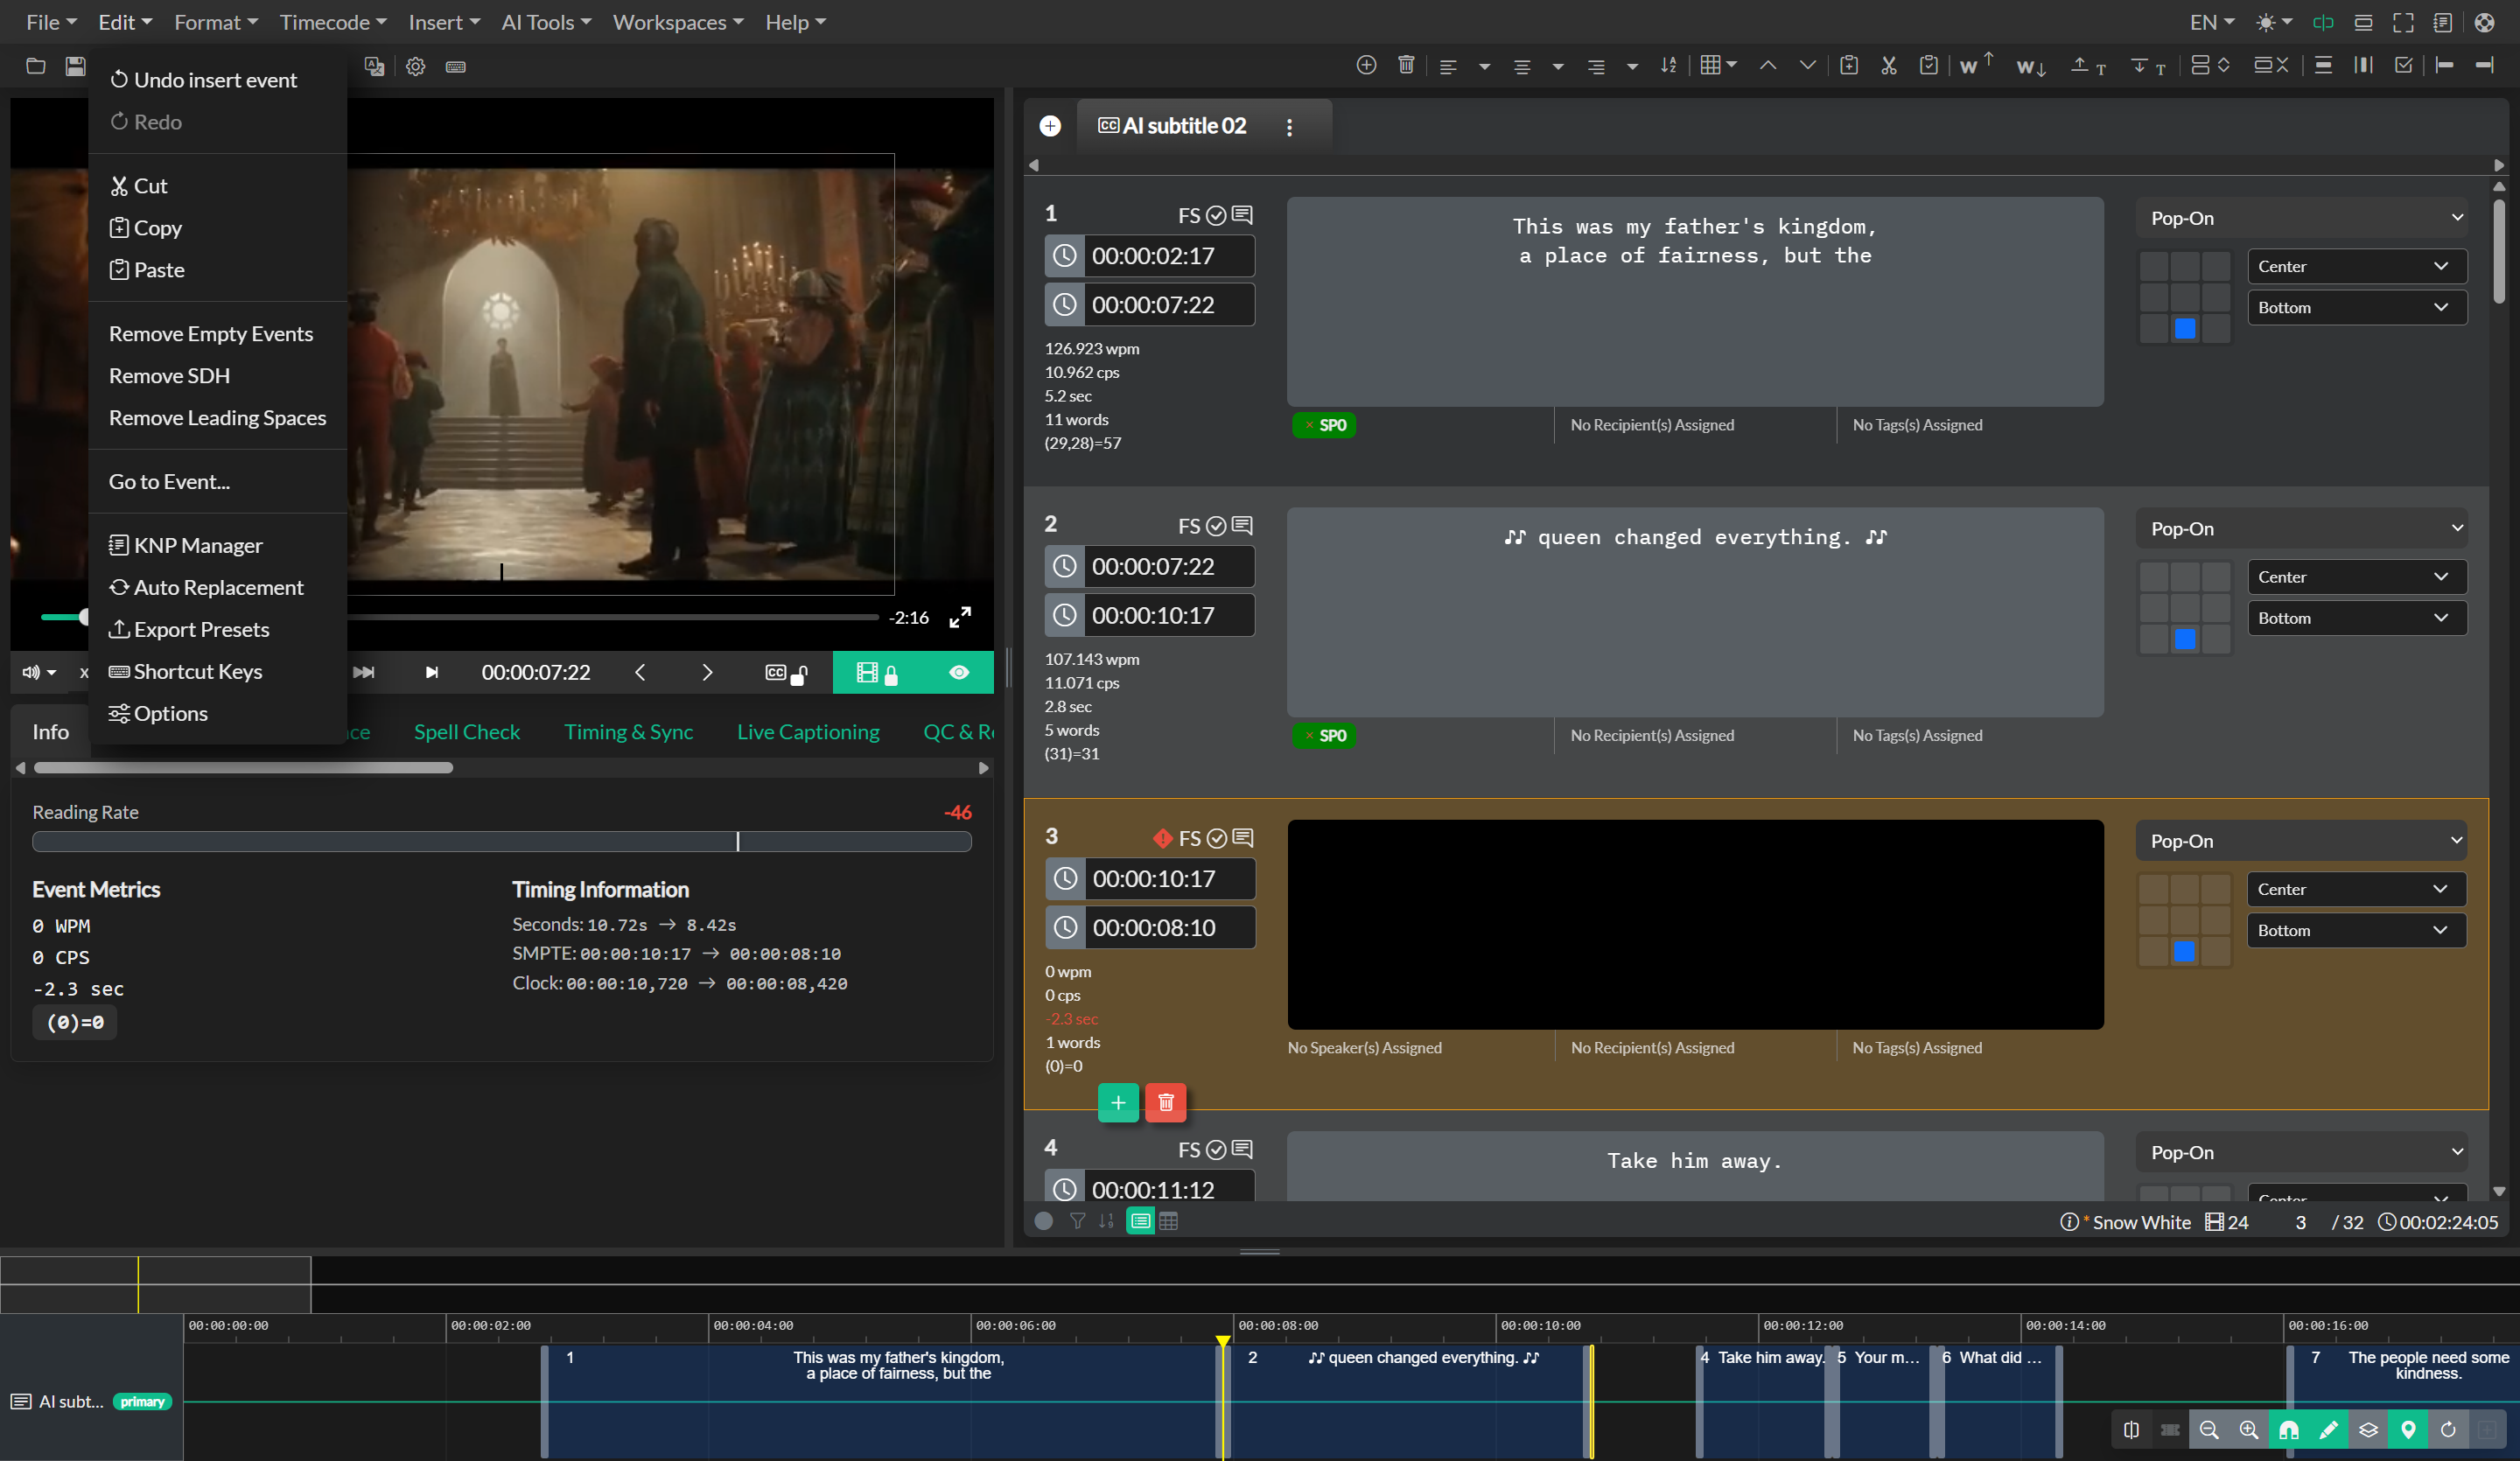Click the timeline refresh icon
This screenshot has width=2520, height=1461.
point(2448,1429)
